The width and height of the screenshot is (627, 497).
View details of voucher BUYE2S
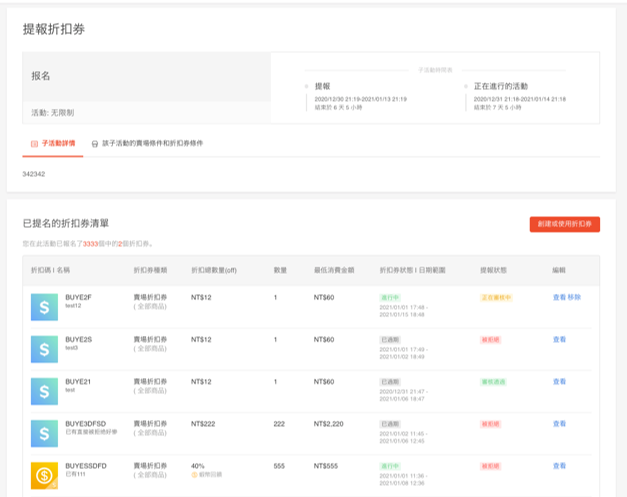559,339
